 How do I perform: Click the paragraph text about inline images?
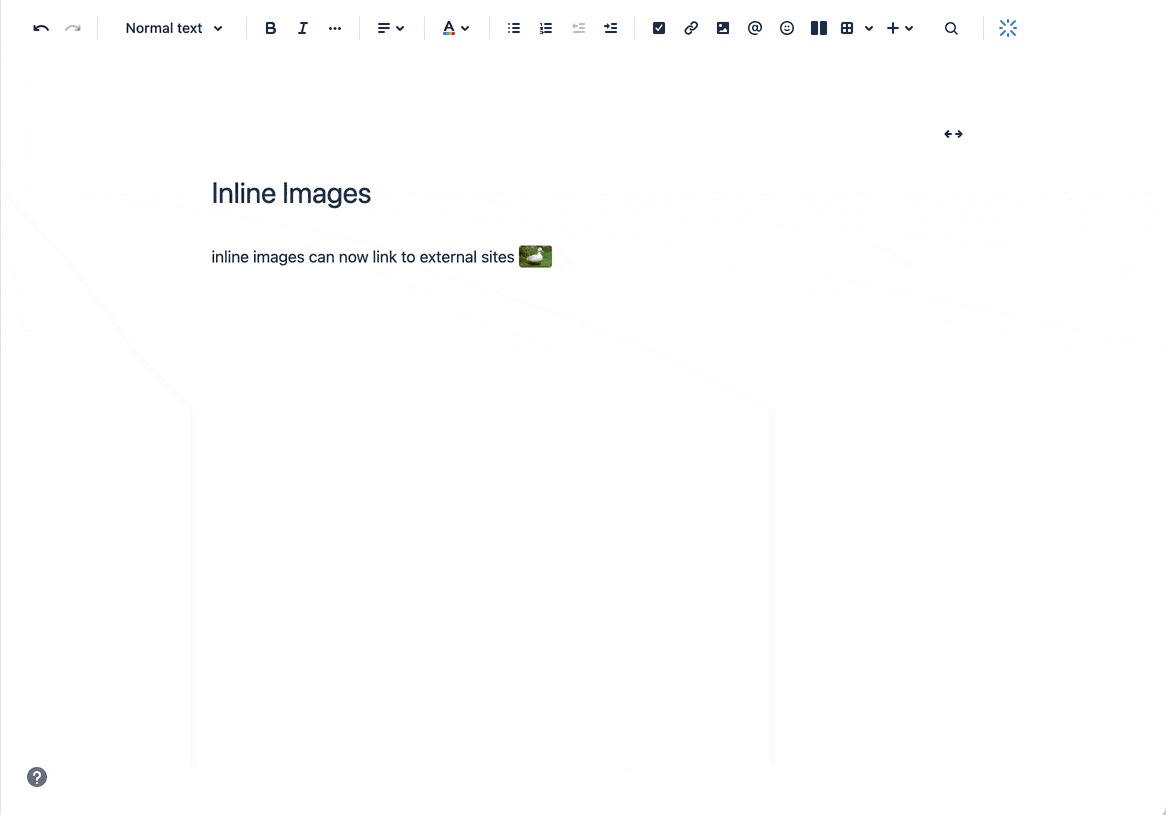point(363,257)
